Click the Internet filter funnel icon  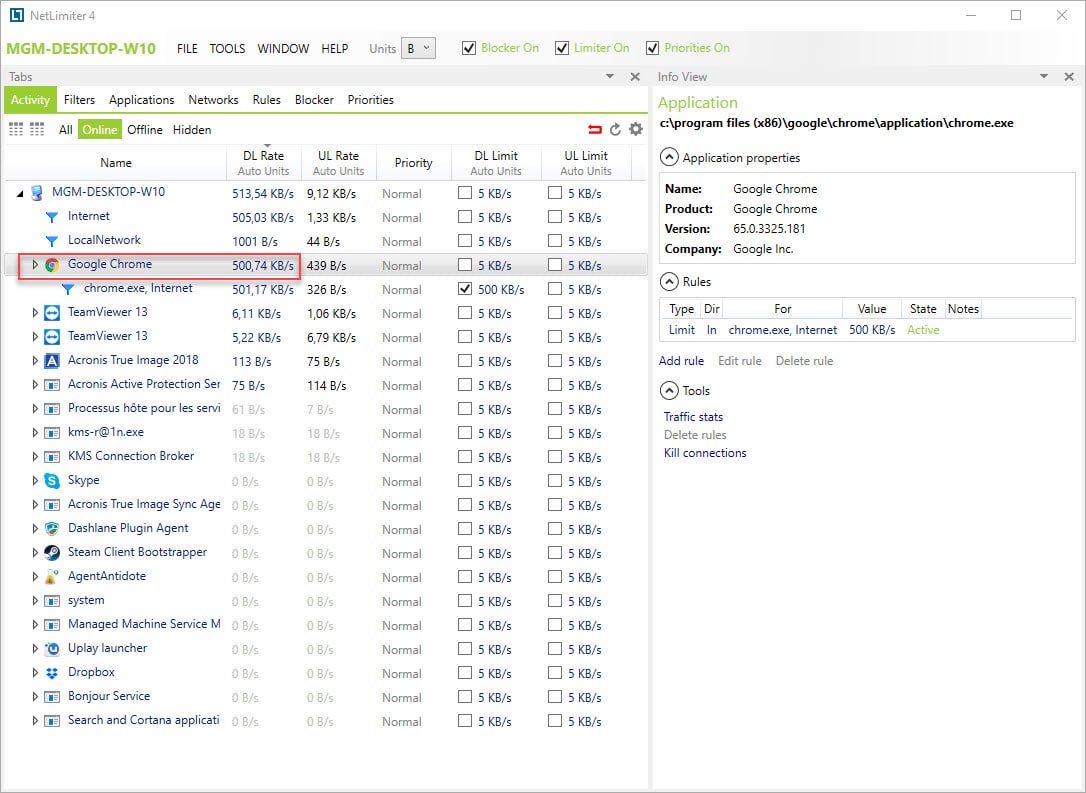coord(52,217)
